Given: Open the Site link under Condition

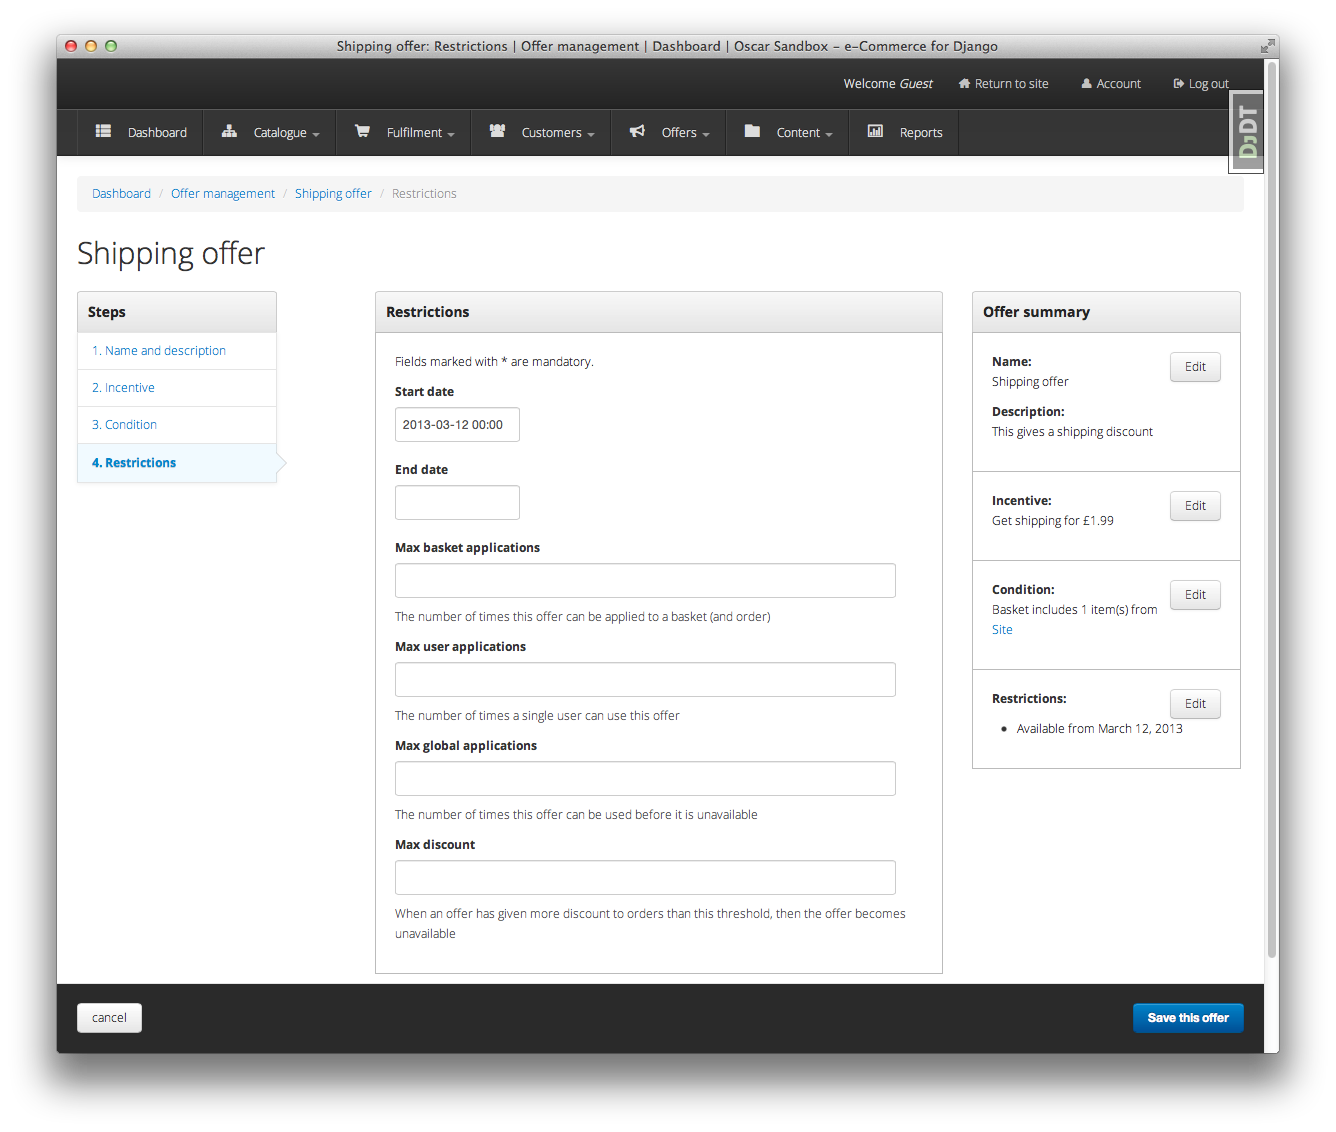Looking at the screenshot, I should 1002,630.
